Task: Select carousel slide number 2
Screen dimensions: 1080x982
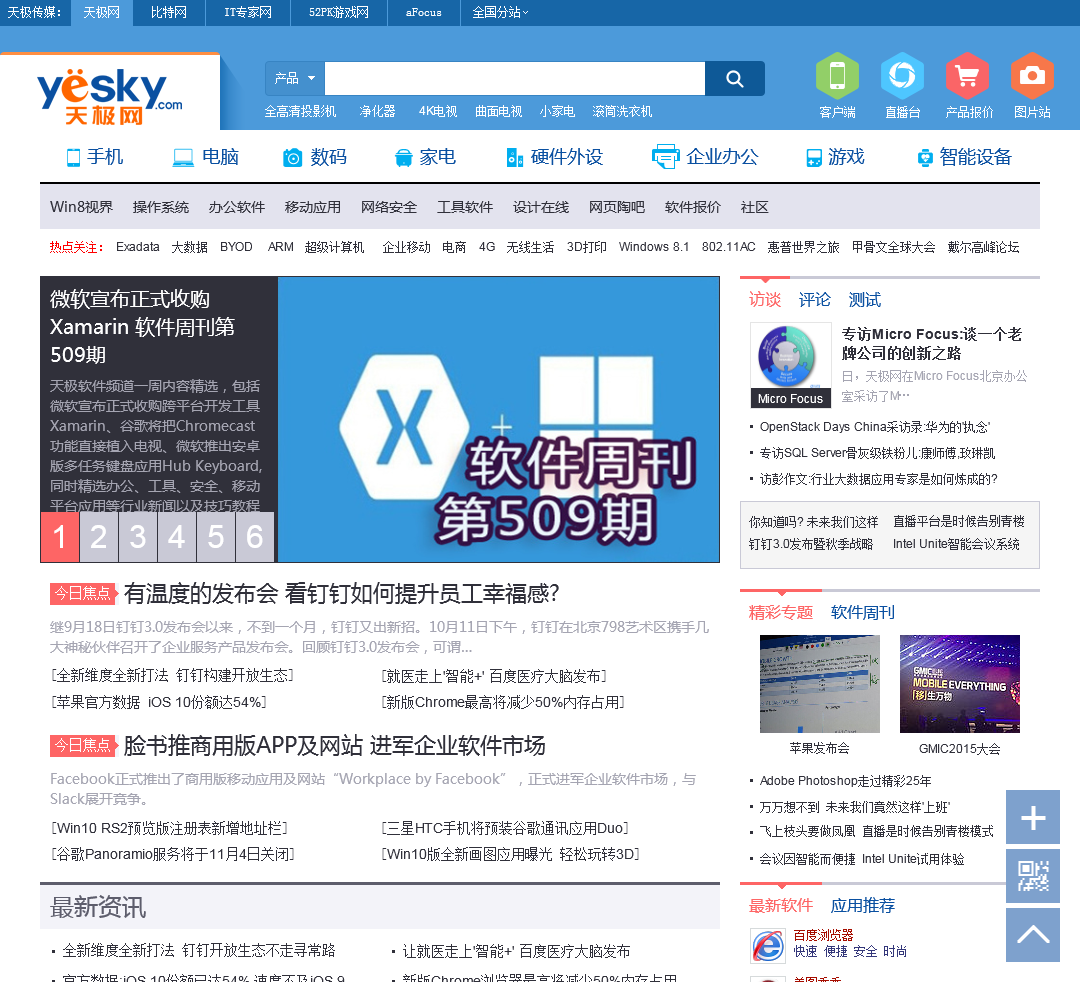Action: point(98,536)
